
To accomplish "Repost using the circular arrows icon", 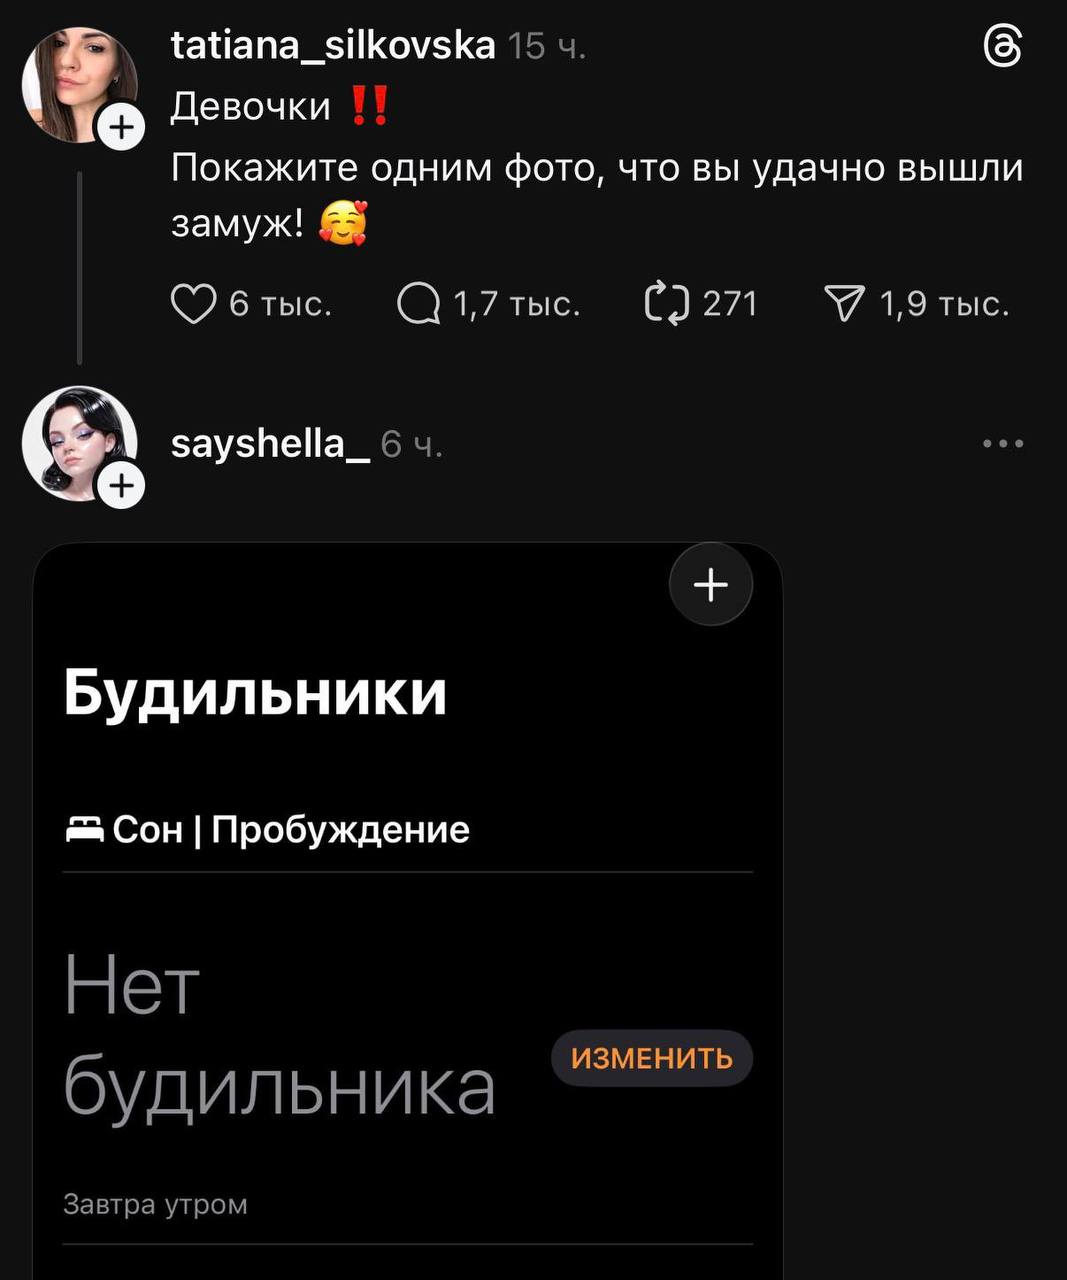I will point(667,304).
